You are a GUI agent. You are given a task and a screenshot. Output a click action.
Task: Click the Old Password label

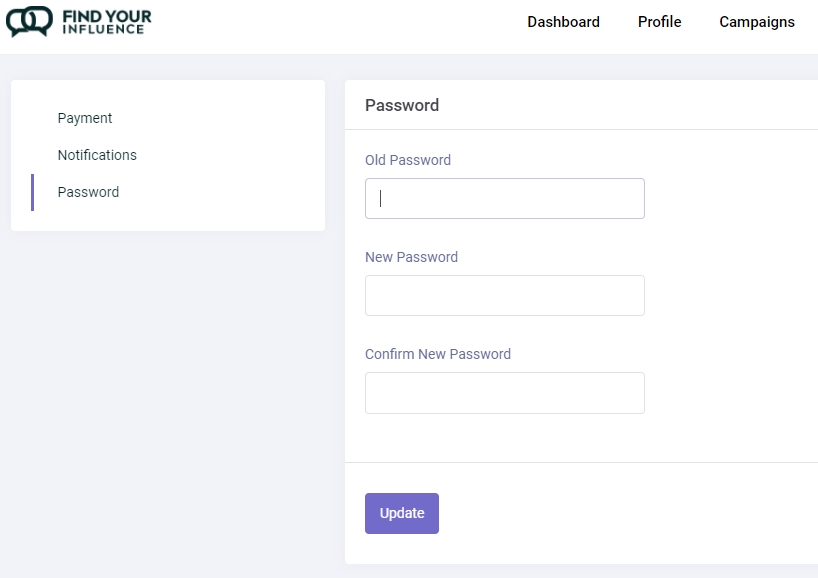408,160
